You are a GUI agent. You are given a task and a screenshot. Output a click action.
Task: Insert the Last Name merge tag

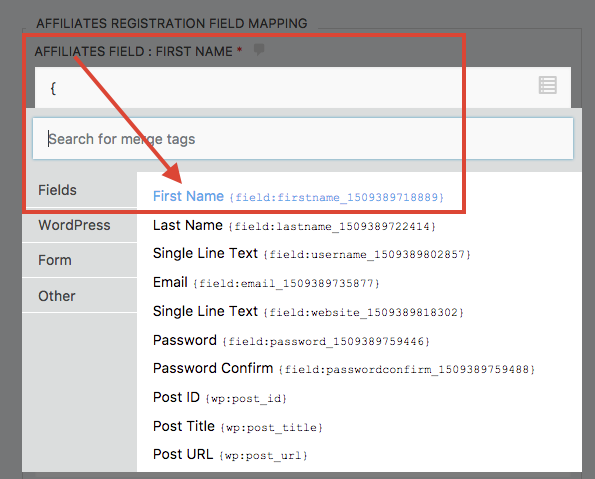[x=294, y=225]
